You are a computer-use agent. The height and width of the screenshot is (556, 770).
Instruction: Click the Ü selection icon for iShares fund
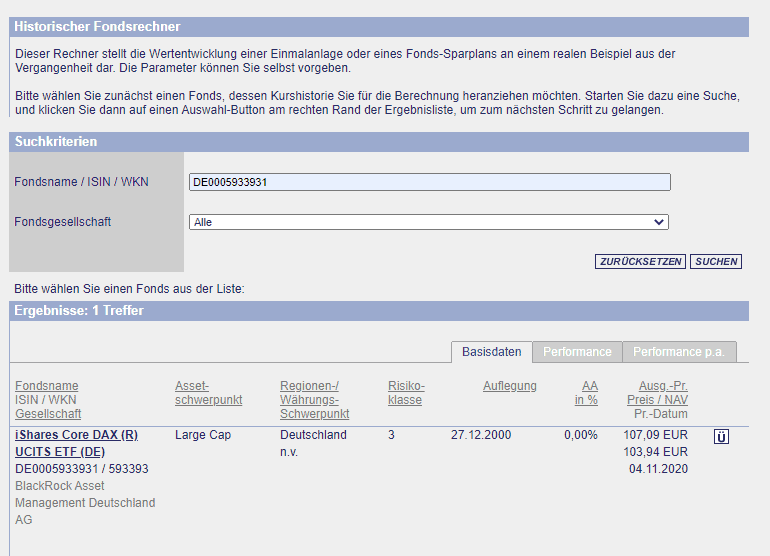coord(721,436)
